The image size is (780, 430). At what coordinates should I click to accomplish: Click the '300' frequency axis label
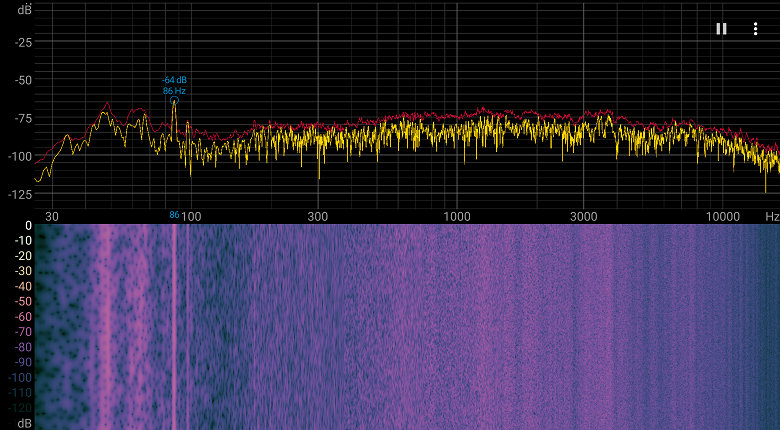(x=317, y=216)
